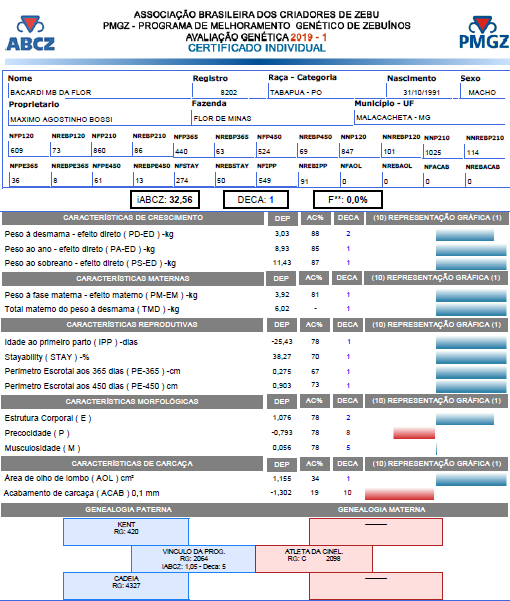
Task: Click the blue Estrutura Corporal graph bar
Action: coord(465,419)
